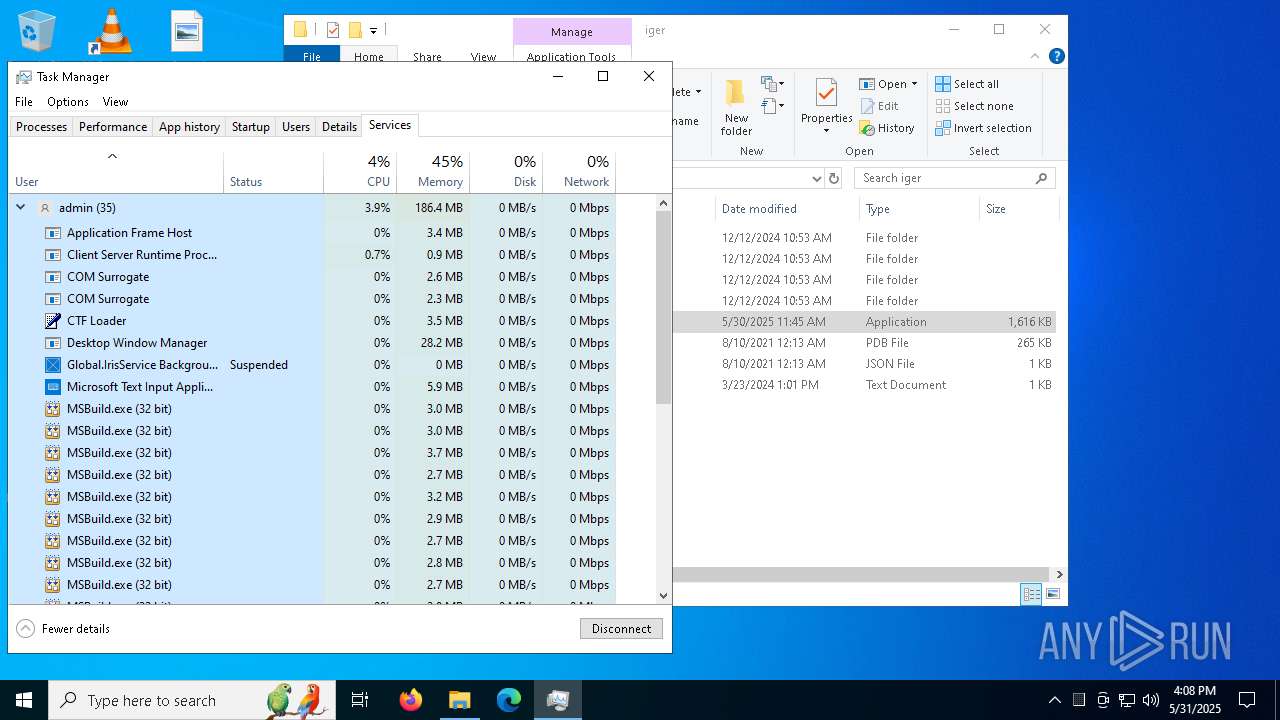
Task: Open the Quick Access Toolbar customize dropdown
Action: tap(373, 31)
